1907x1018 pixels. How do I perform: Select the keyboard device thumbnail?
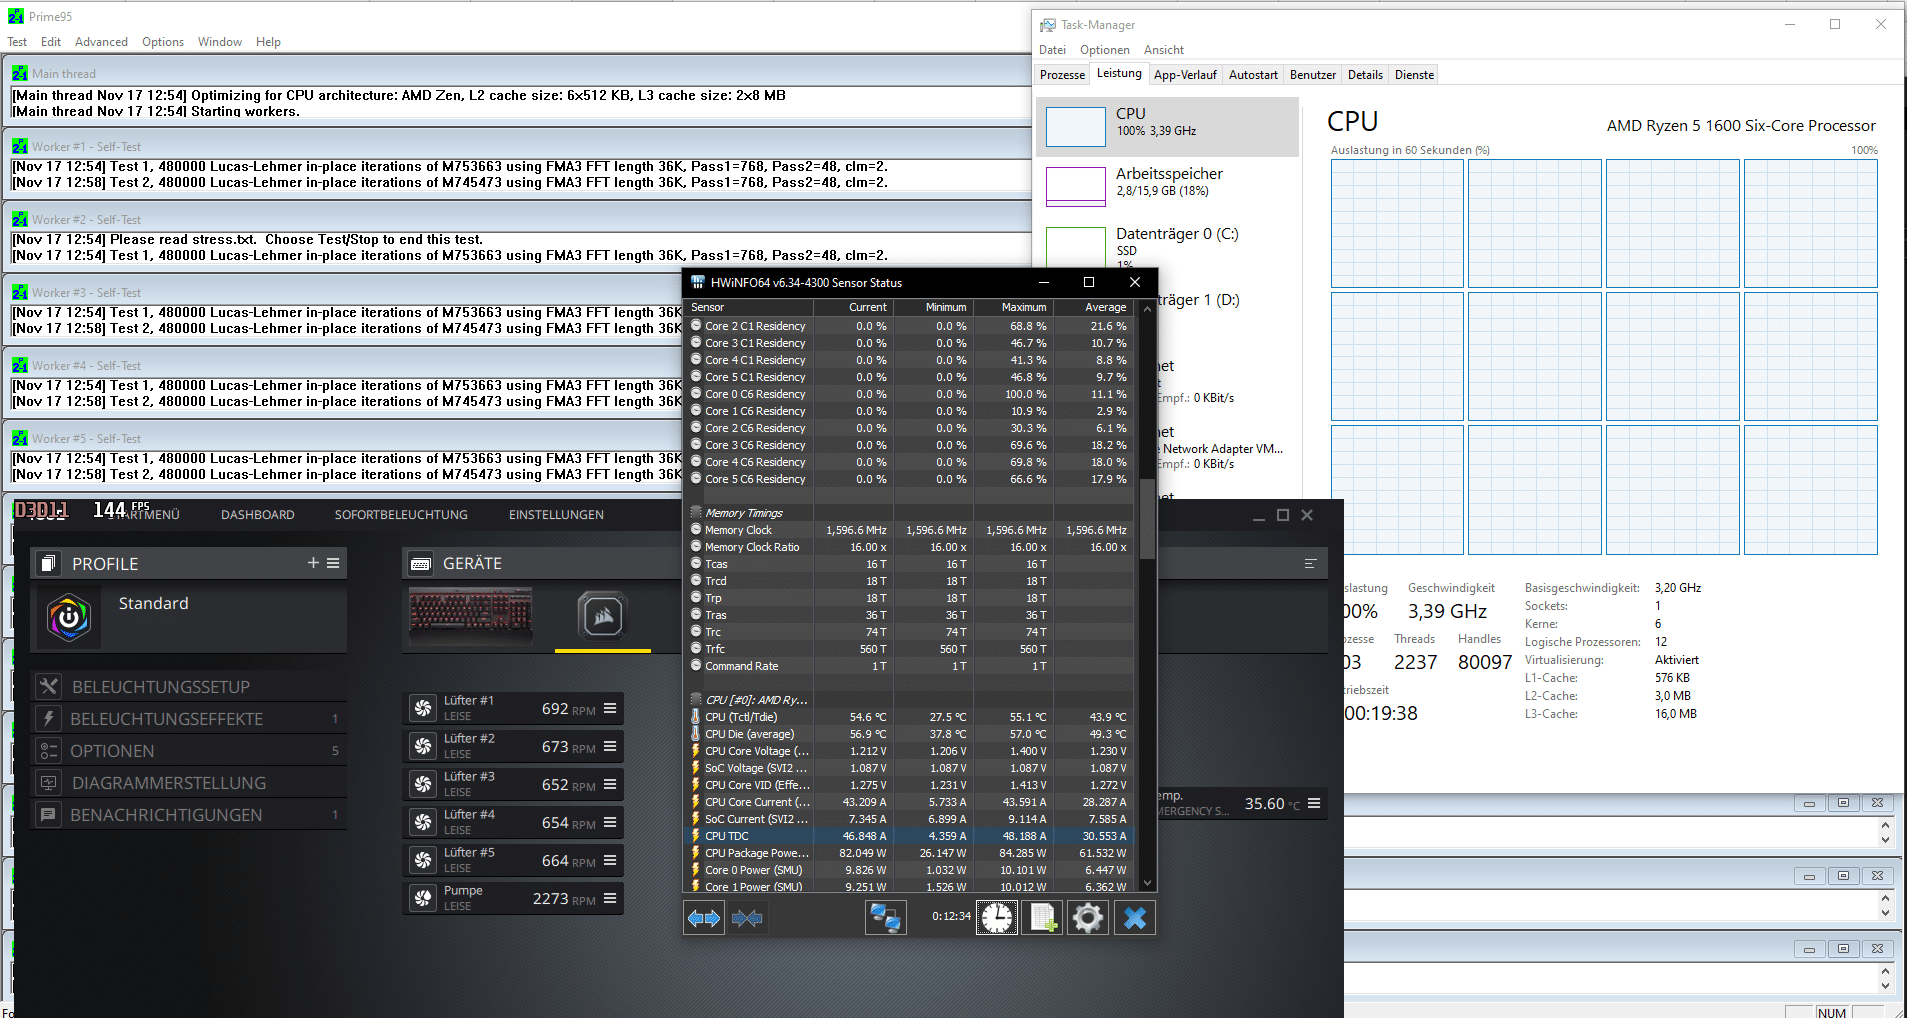click(470, 614)
